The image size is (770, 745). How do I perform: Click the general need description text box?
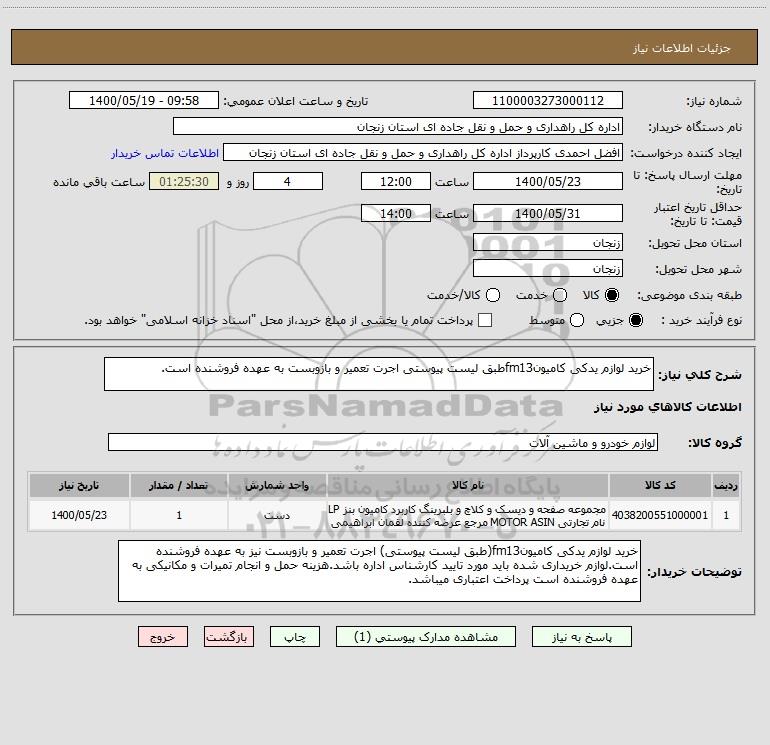click(x=379, y=374)
